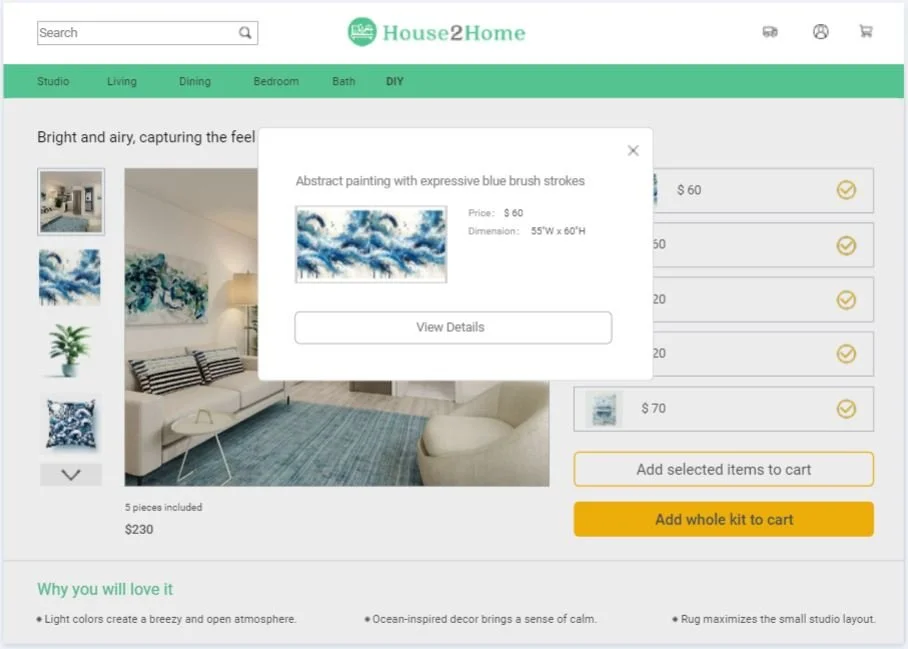Uncheck the $70 item checkmark
Image resolution: width=908 pixels, height=649 pixels.
[845, 409]
